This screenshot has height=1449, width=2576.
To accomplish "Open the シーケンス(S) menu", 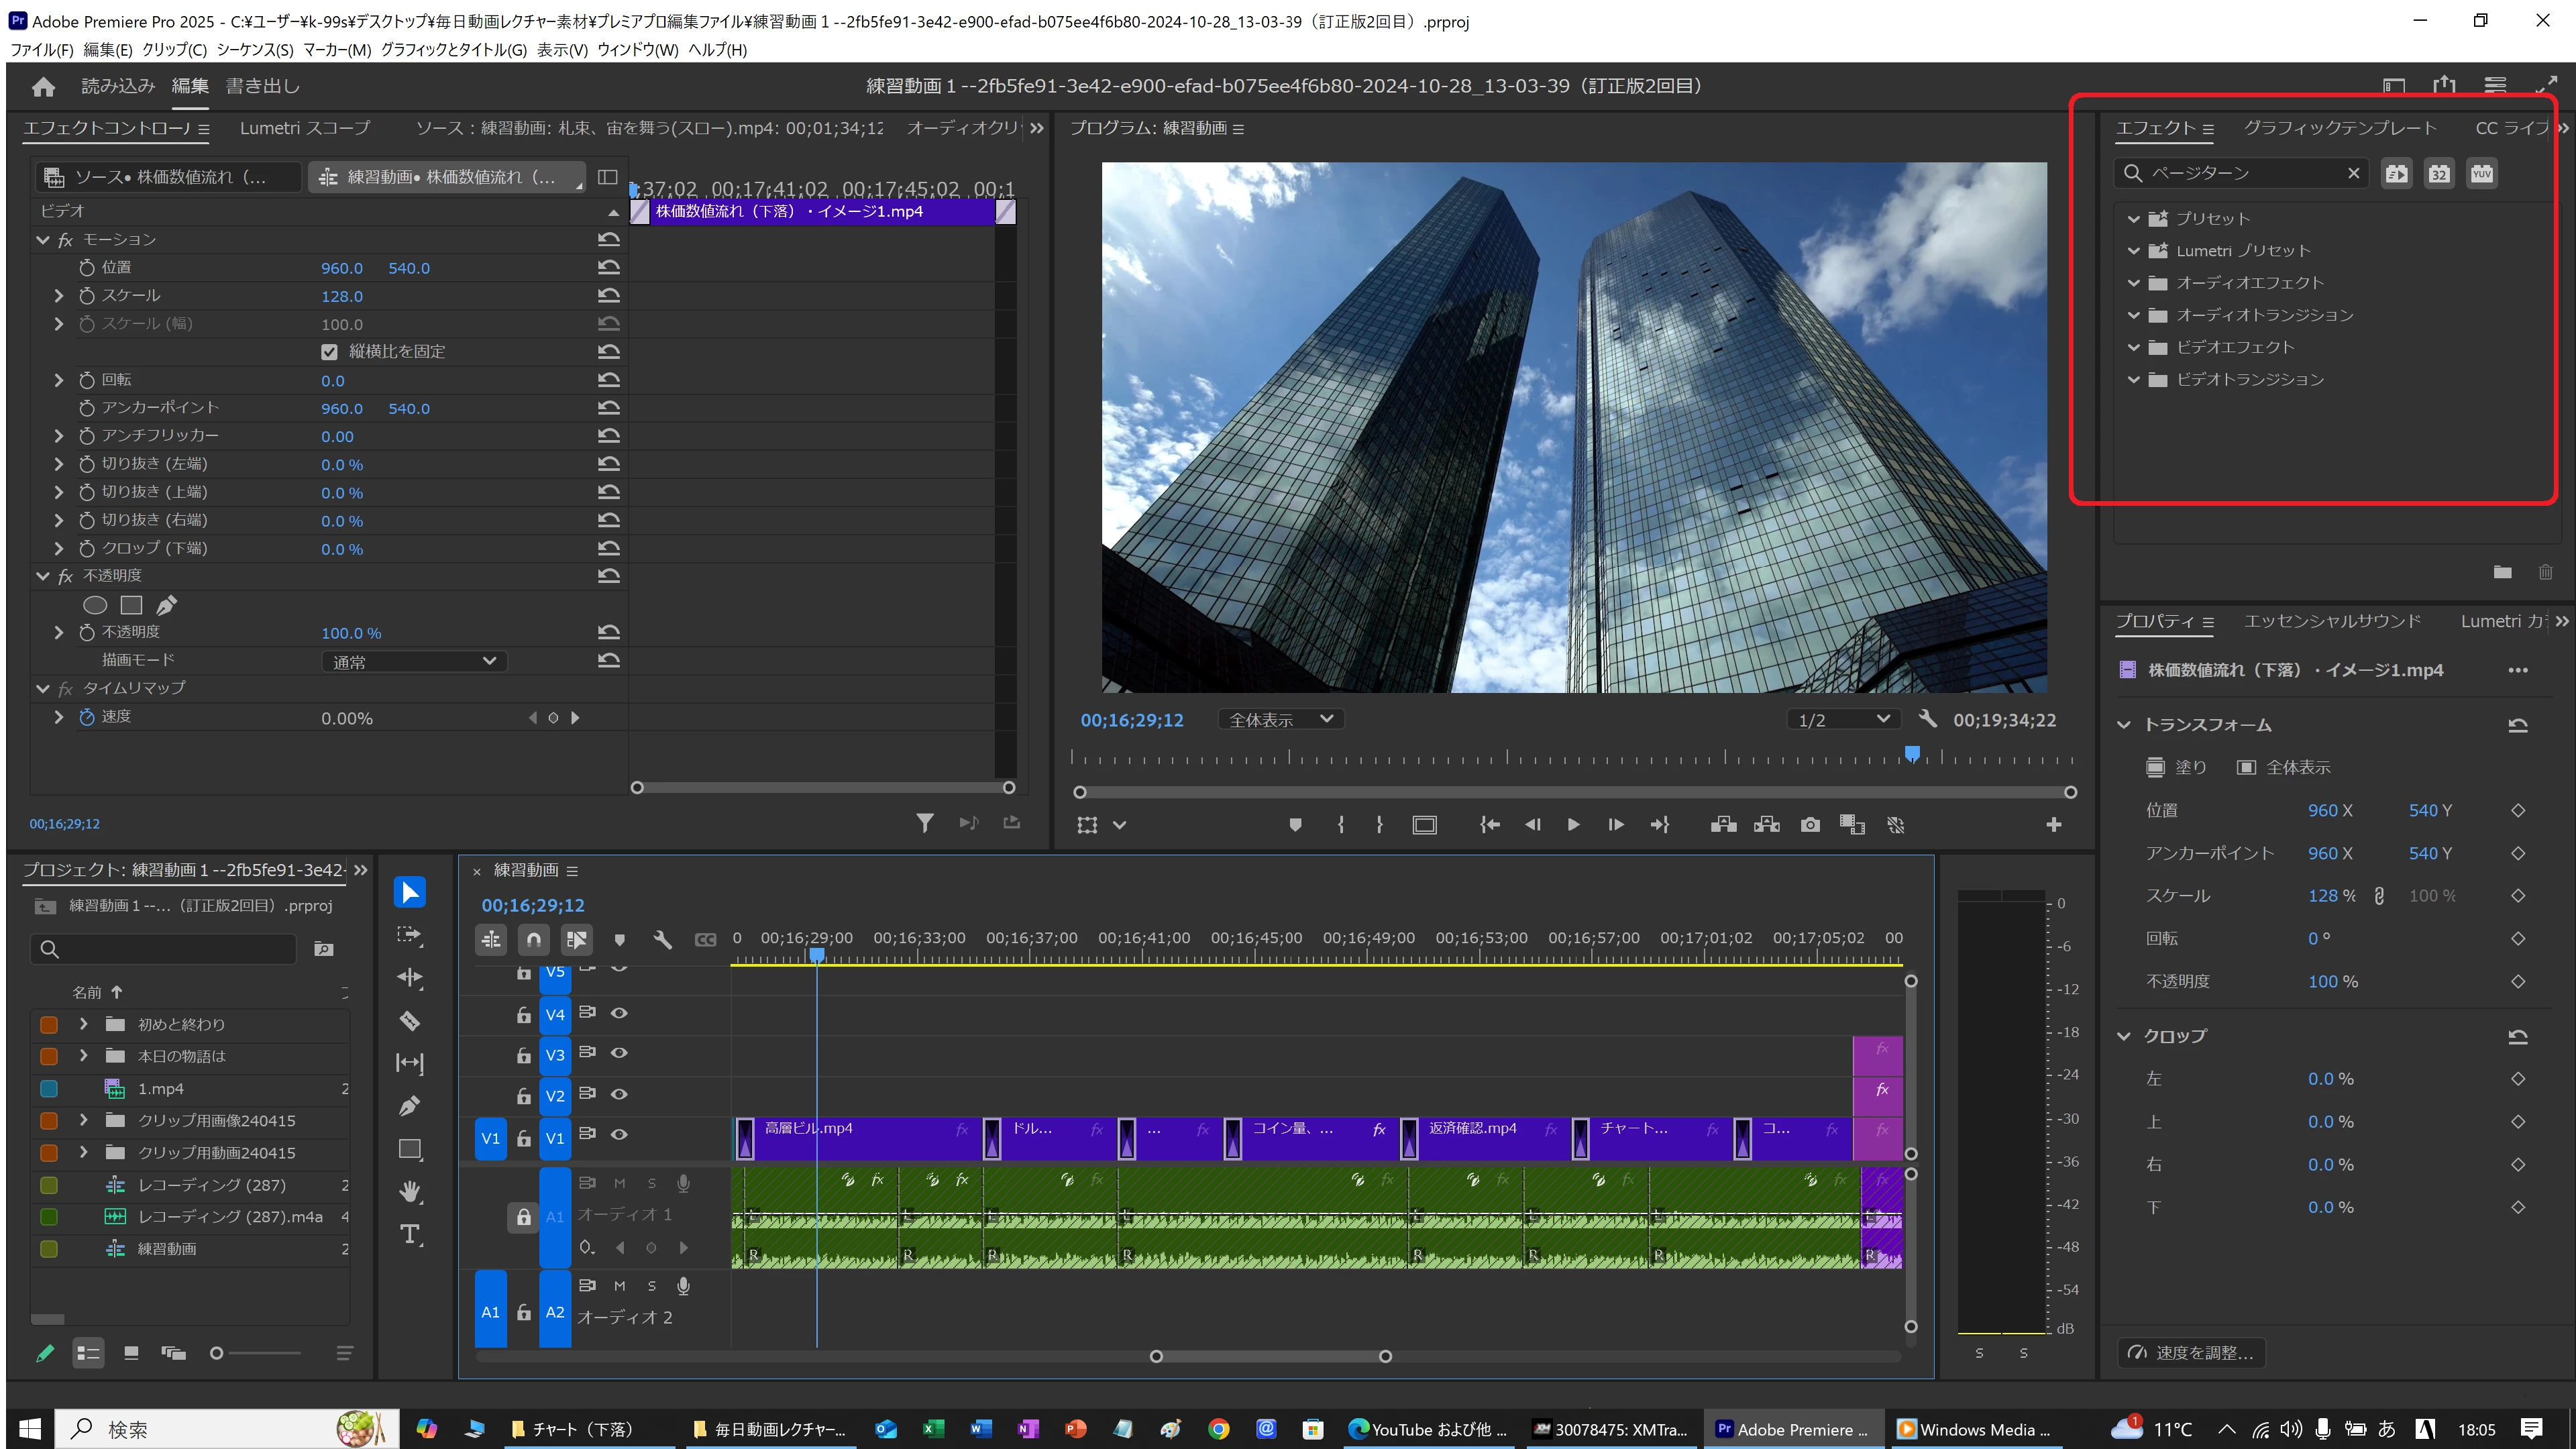I will (x=255, y=50).
